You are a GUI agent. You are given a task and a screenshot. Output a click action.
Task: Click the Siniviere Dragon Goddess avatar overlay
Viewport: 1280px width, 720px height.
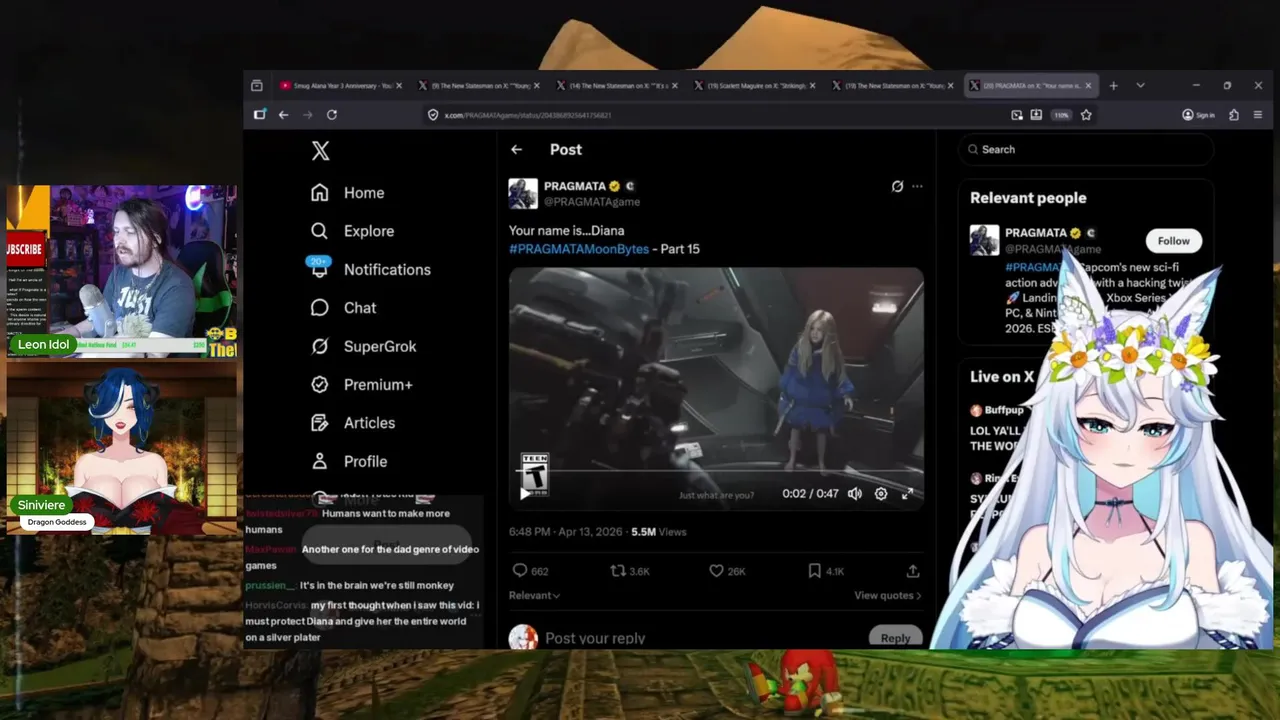tap(121, 448)
